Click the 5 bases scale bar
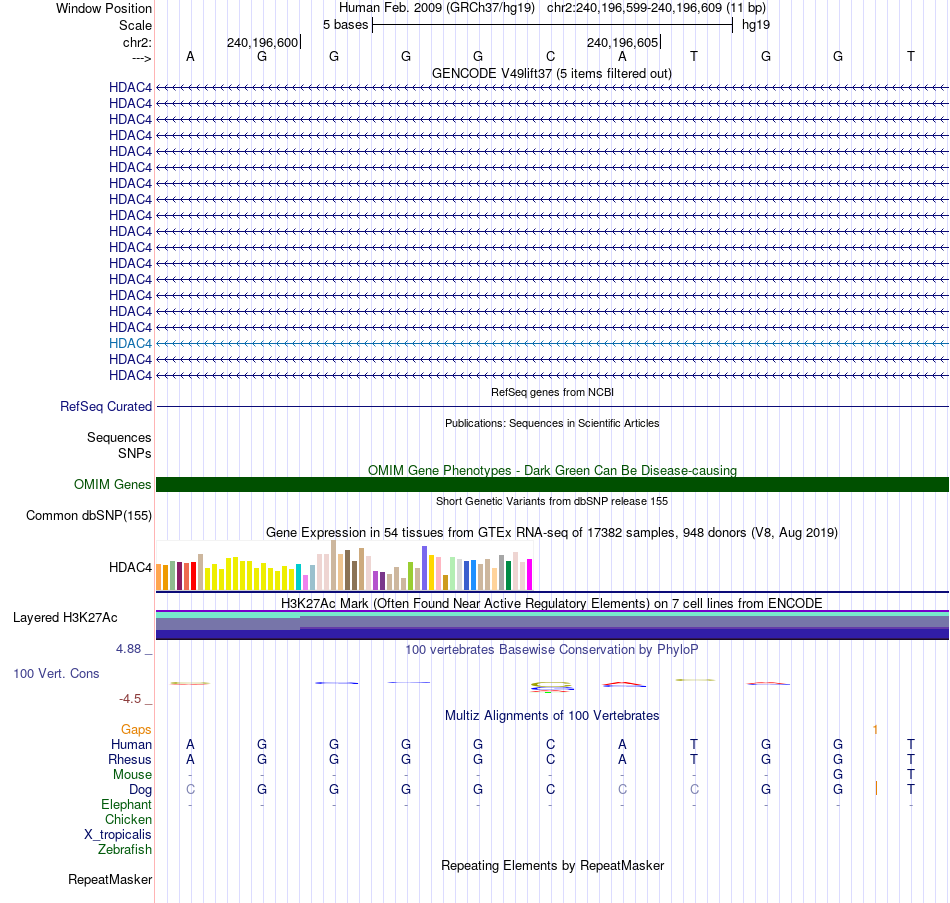The height and width of the screenshot is (903, 950). [x=553, y=25]
